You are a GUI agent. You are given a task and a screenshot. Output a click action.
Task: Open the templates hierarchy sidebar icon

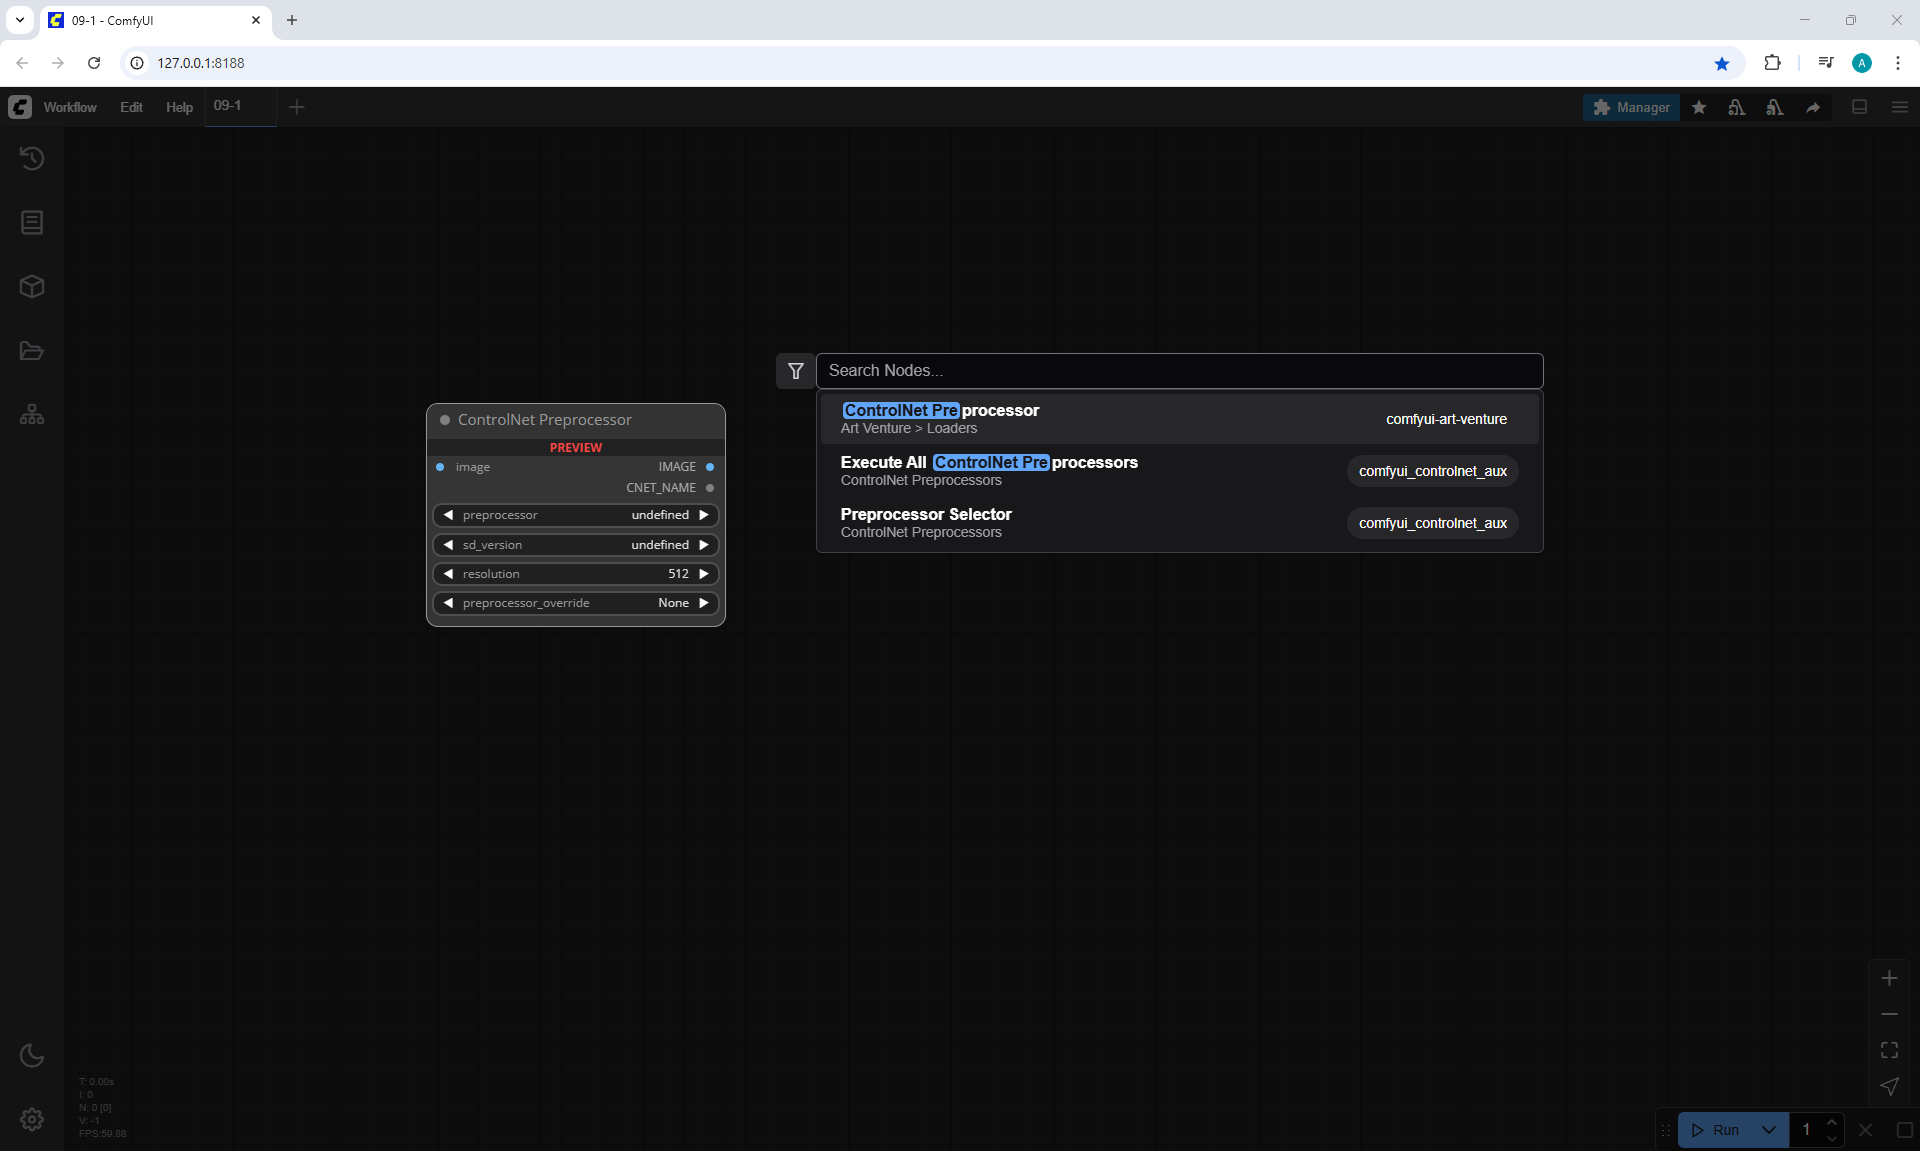32,414
